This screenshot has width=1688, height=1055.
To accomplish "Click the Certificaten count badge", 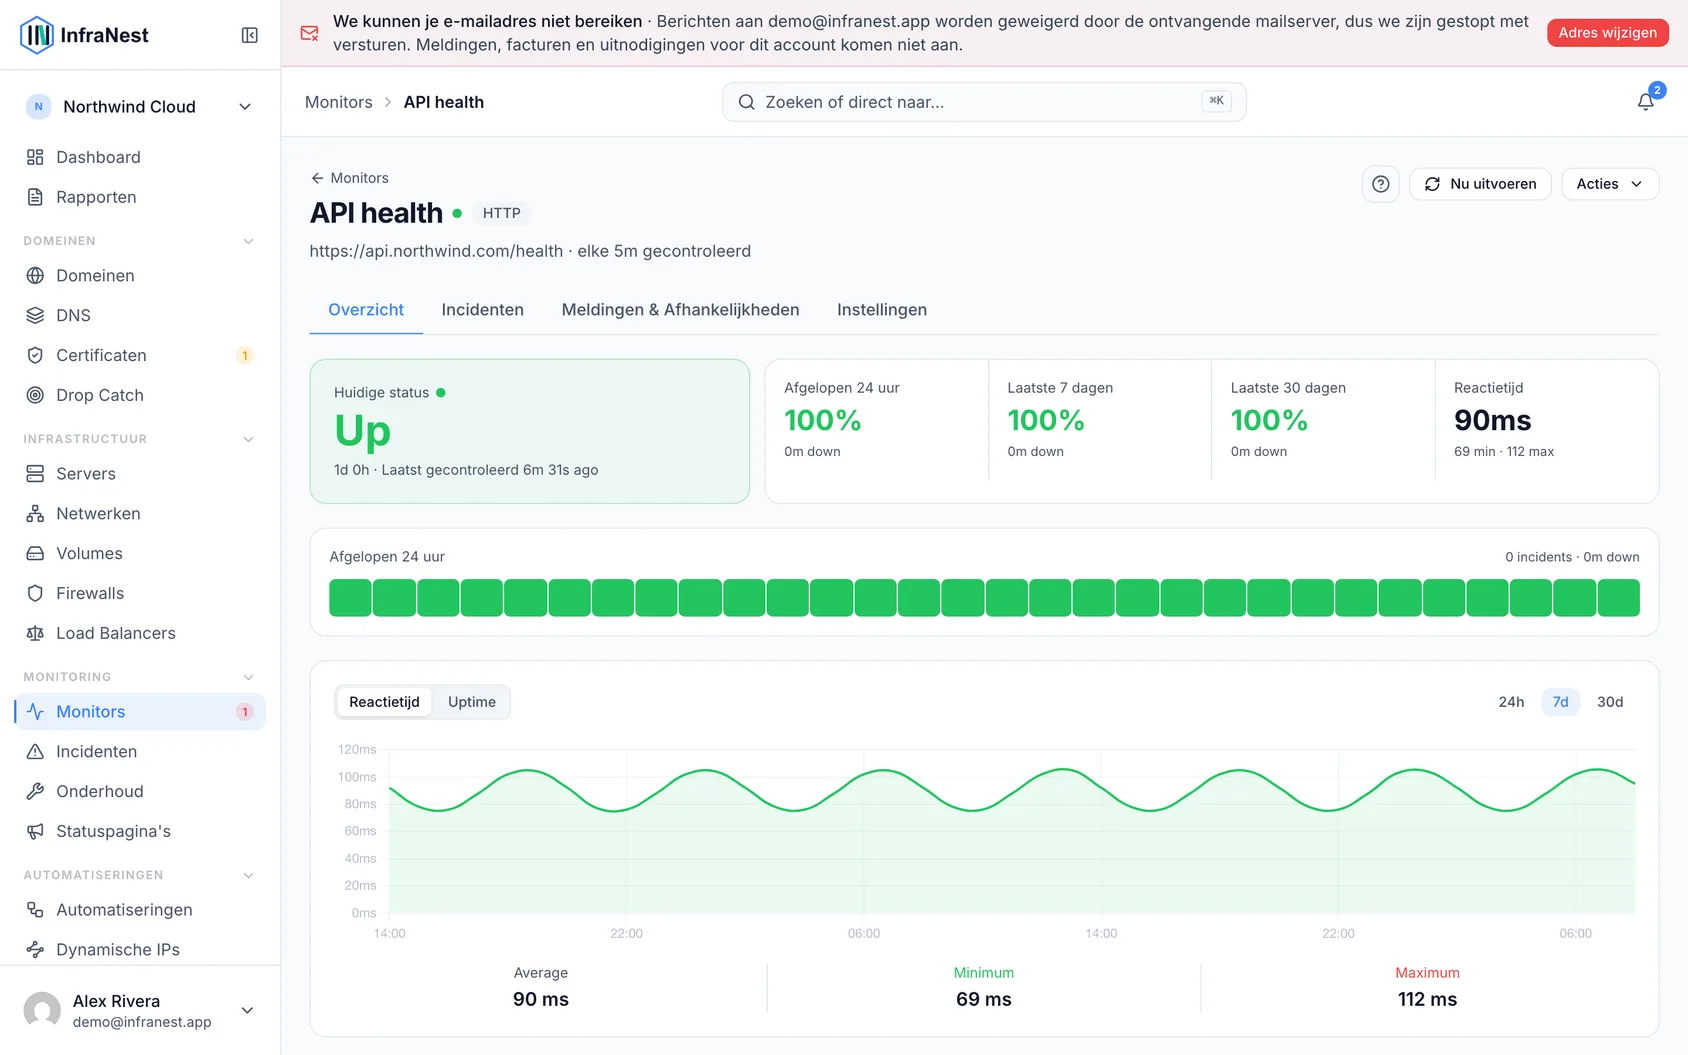I will coord(245,355).
